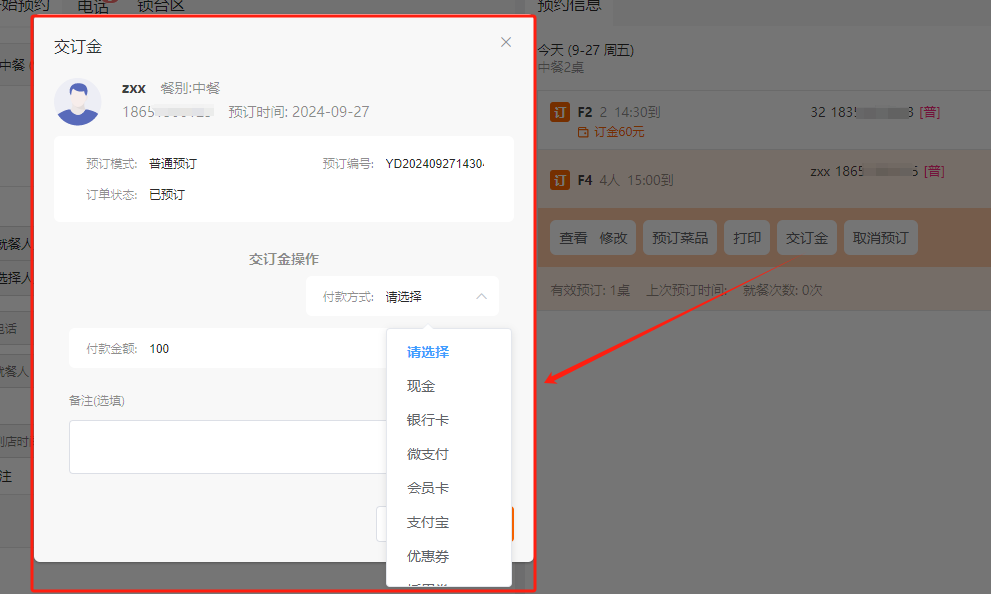This screenshot has height=594, width=991.
Task: Choose 现金 from the payment method list
Action: tap(421, 386)
